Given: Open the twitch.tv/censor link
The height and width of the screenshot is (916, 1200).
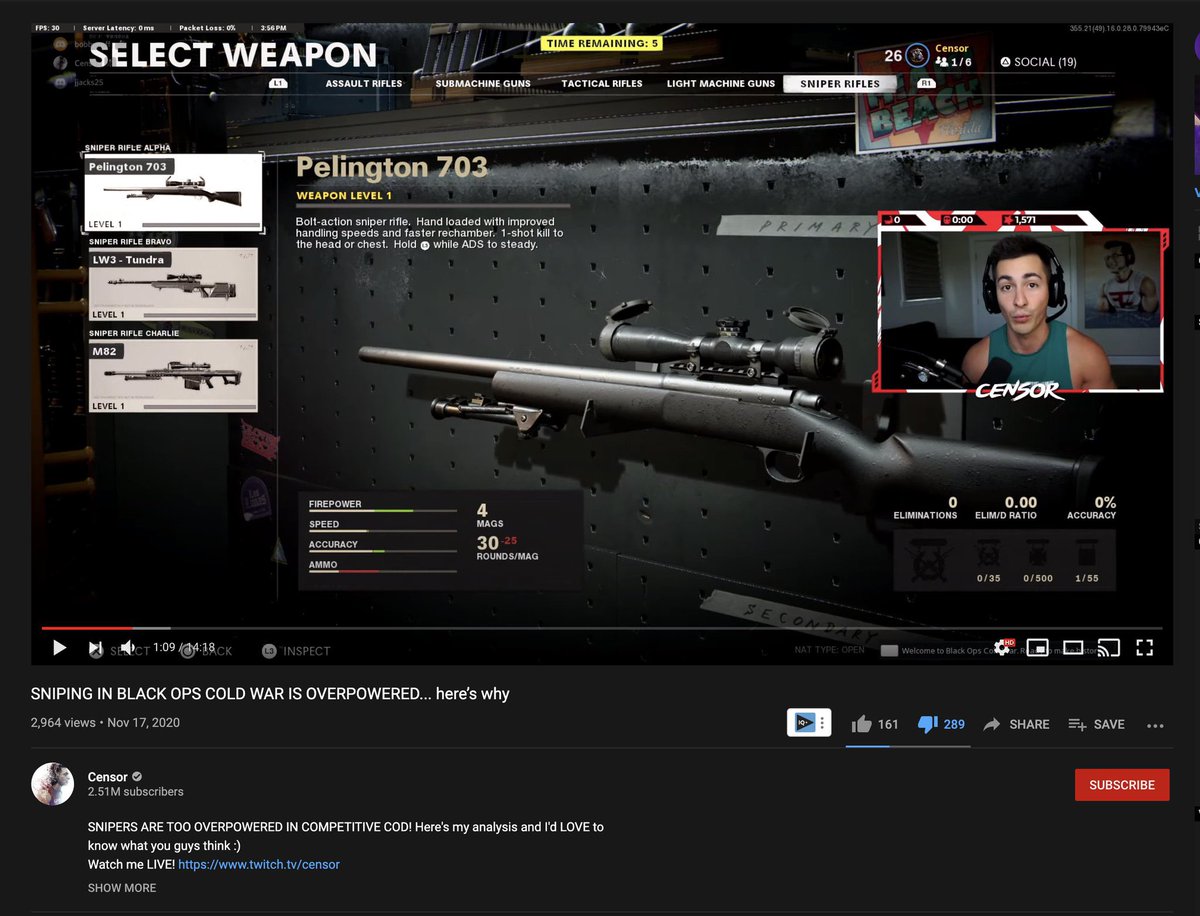Looking at the screenshot, I should 259,864.
